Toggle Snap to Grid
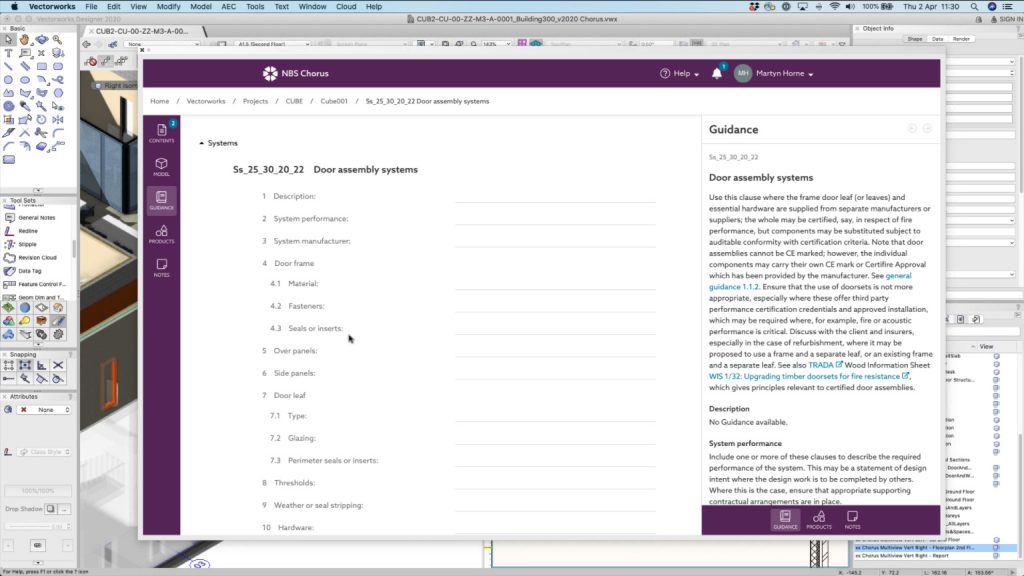The height and width of the screenshot is (576, 1024). [8, 366]
